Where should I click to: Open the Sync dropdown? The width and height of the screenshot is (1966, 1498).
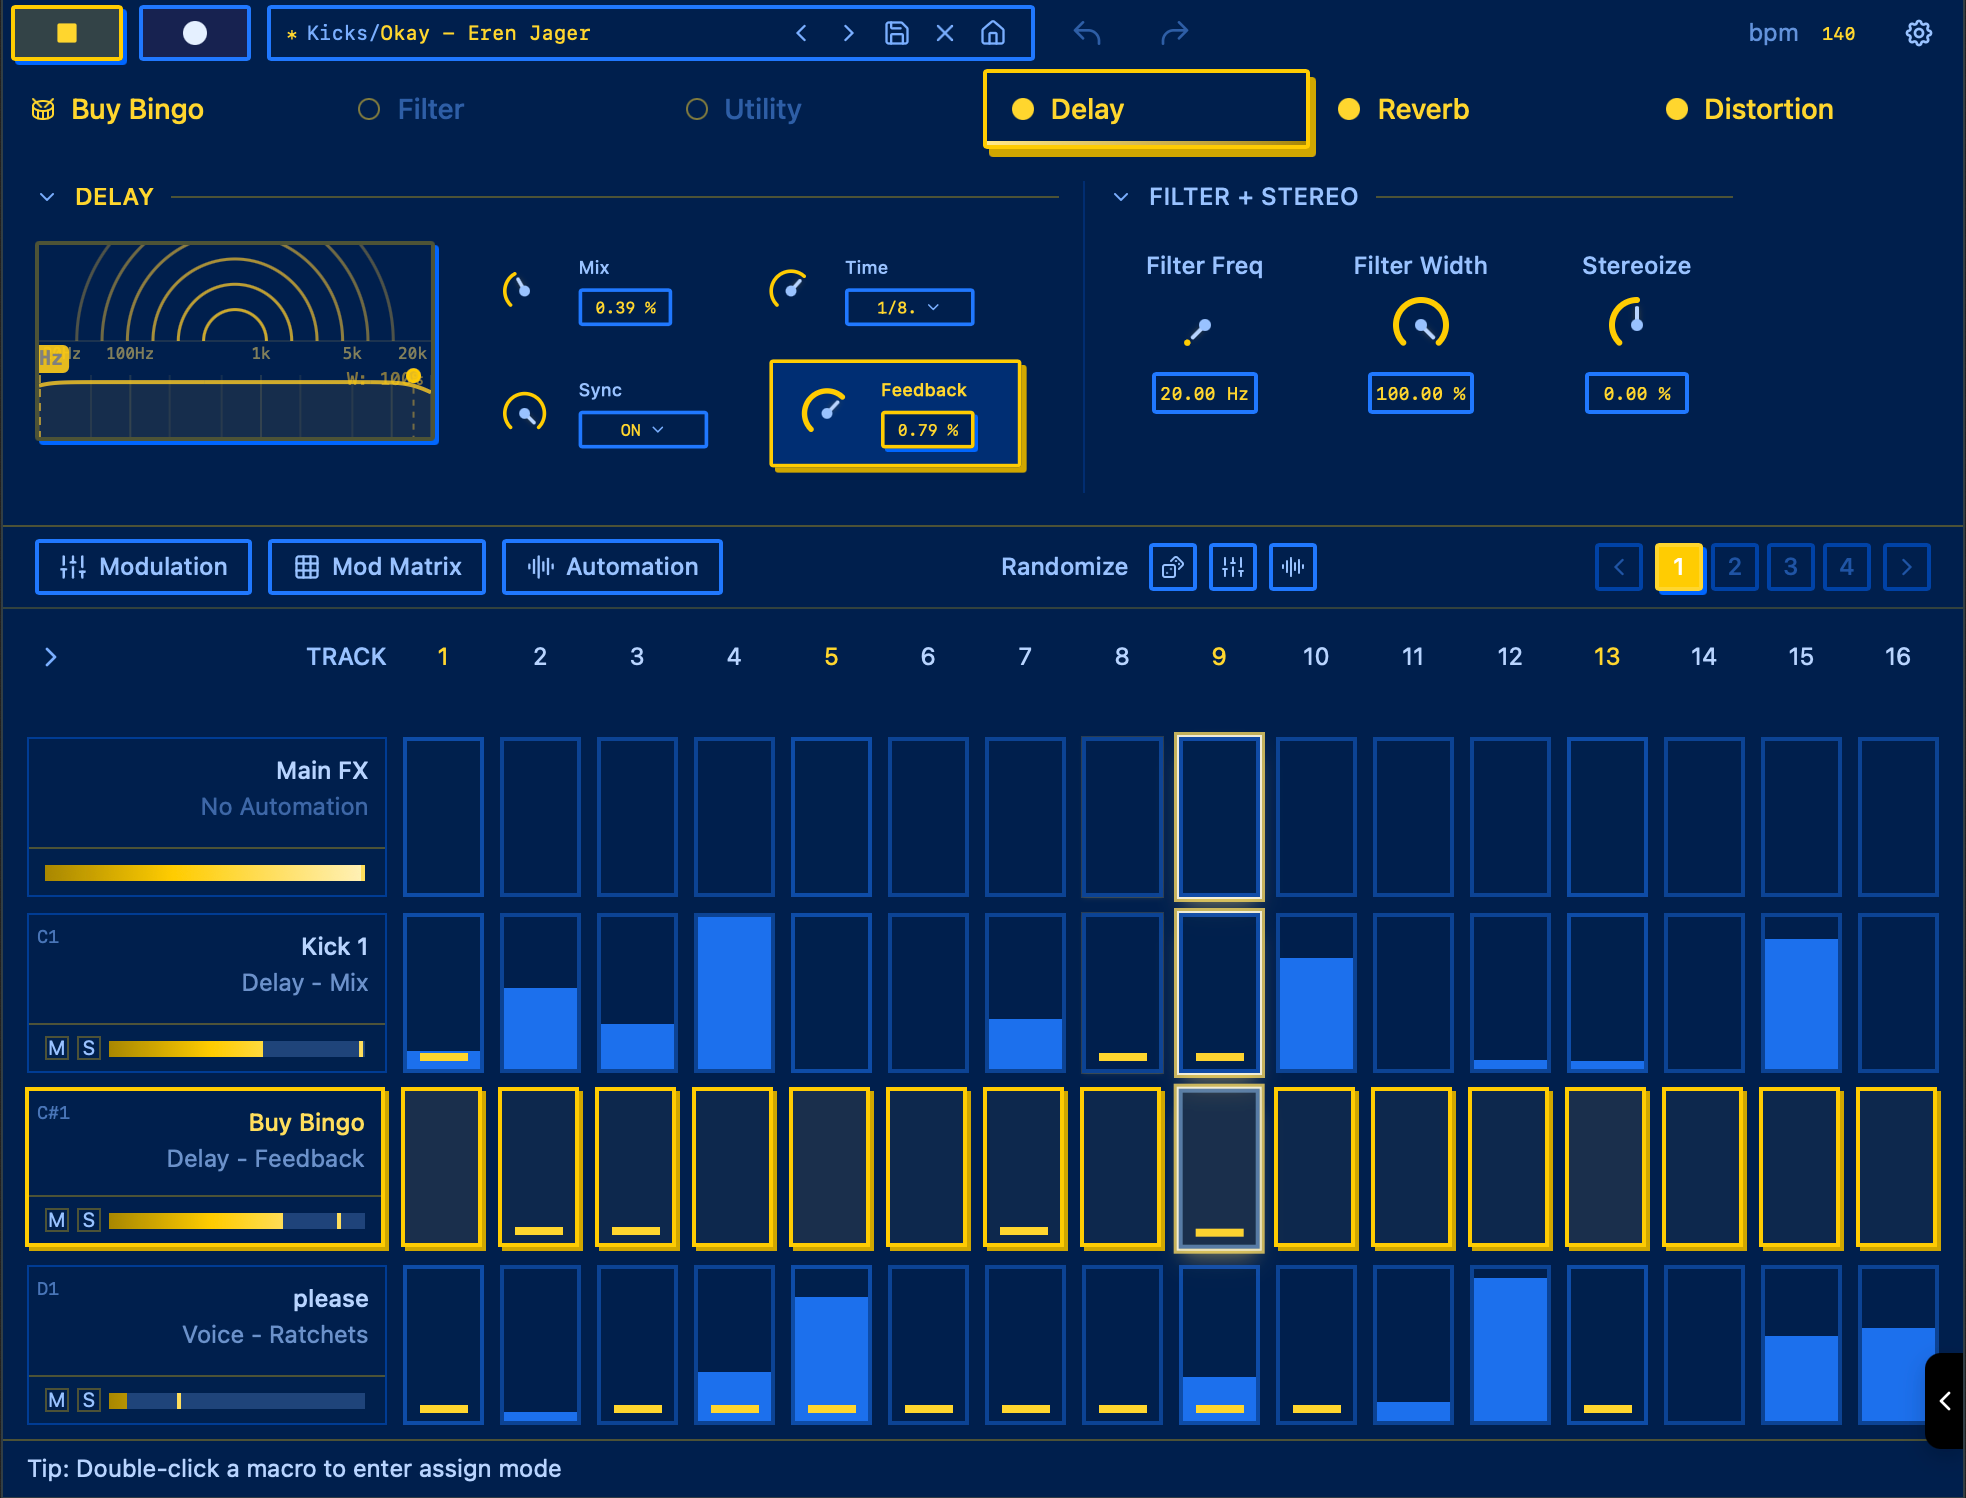click(642, 429)
